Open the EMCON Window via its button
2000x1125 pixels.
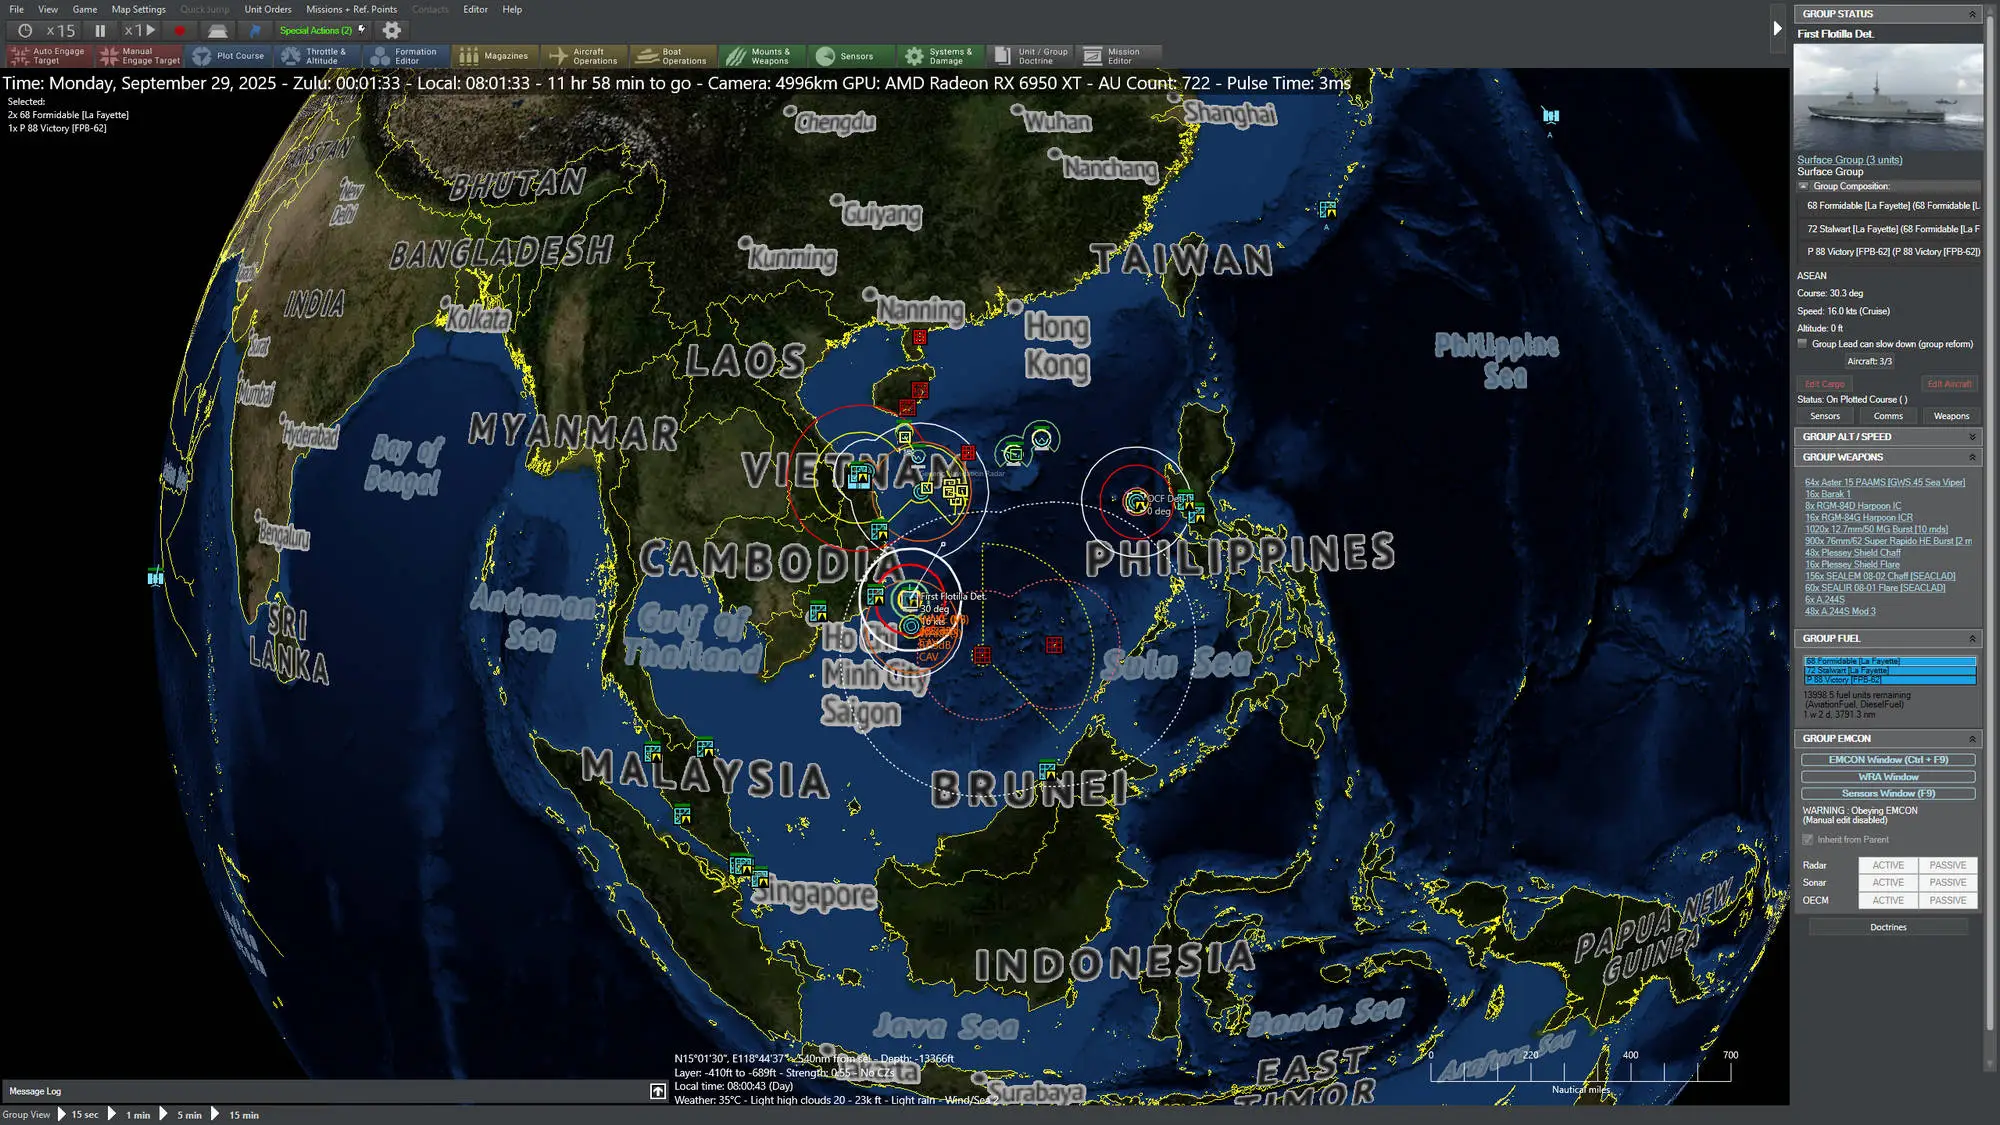(1888, 759)
